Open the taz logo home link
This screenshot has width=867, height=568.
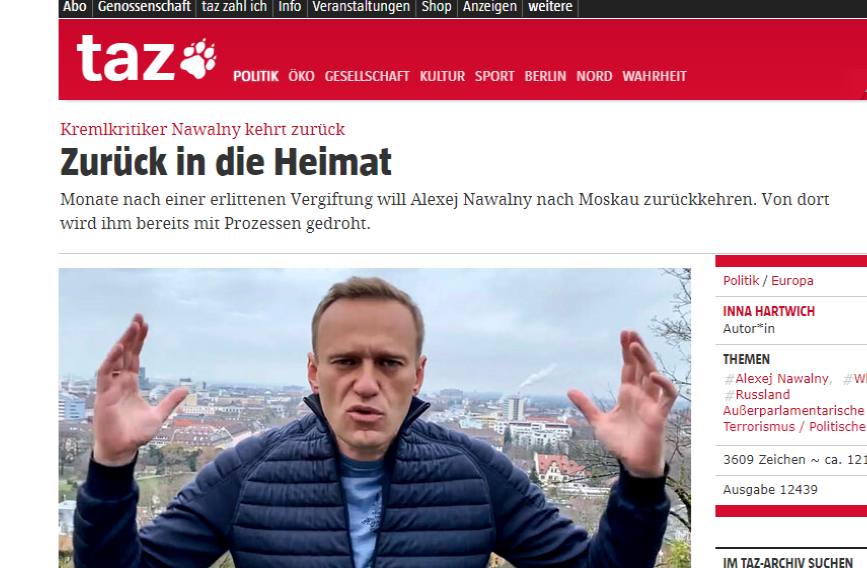point(146,58)
